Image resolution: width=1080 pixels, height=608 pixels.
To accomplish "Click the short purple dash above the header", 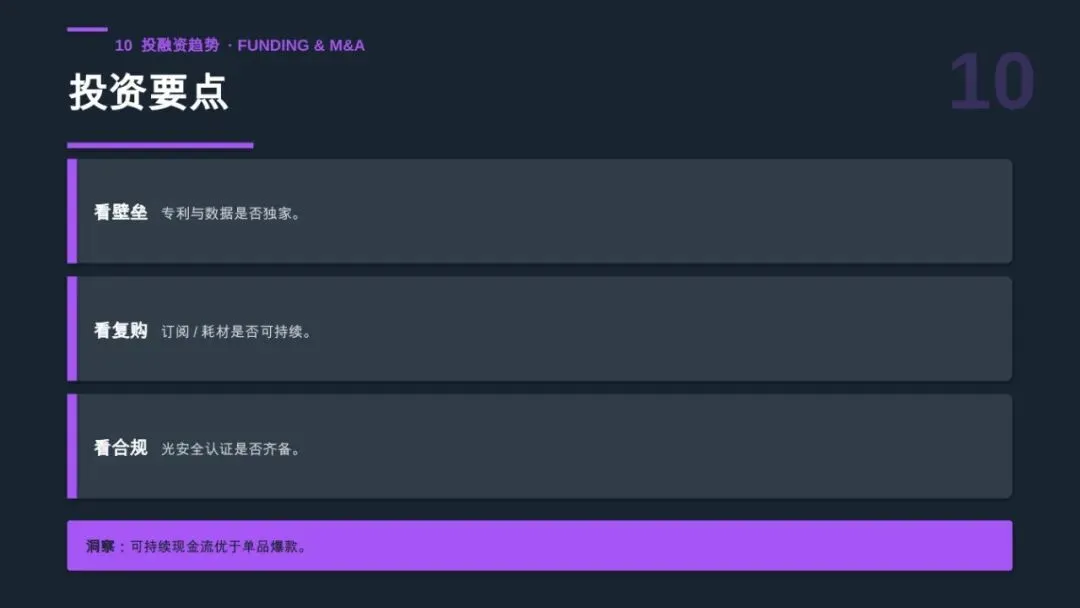I will (87, 29).
